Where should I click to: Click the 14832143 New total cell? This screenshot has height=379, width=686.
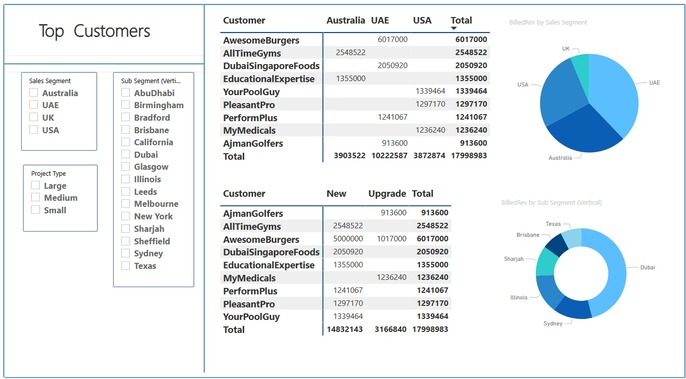pyautogui.click(x=345, y=329)
